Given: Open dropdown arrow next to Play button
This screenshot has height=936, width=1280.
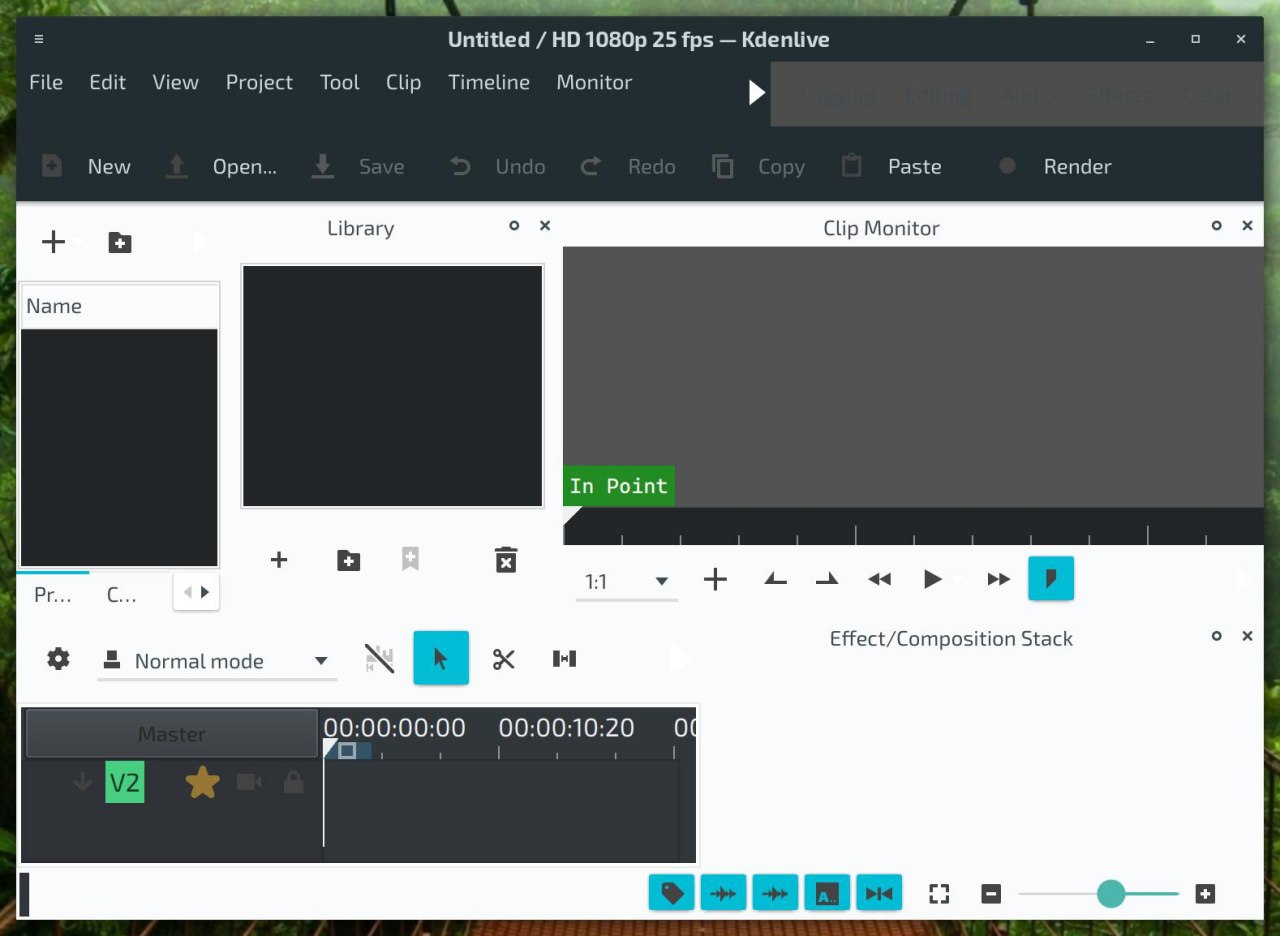Looking at the screenshot, I should [x=959, y=579].
